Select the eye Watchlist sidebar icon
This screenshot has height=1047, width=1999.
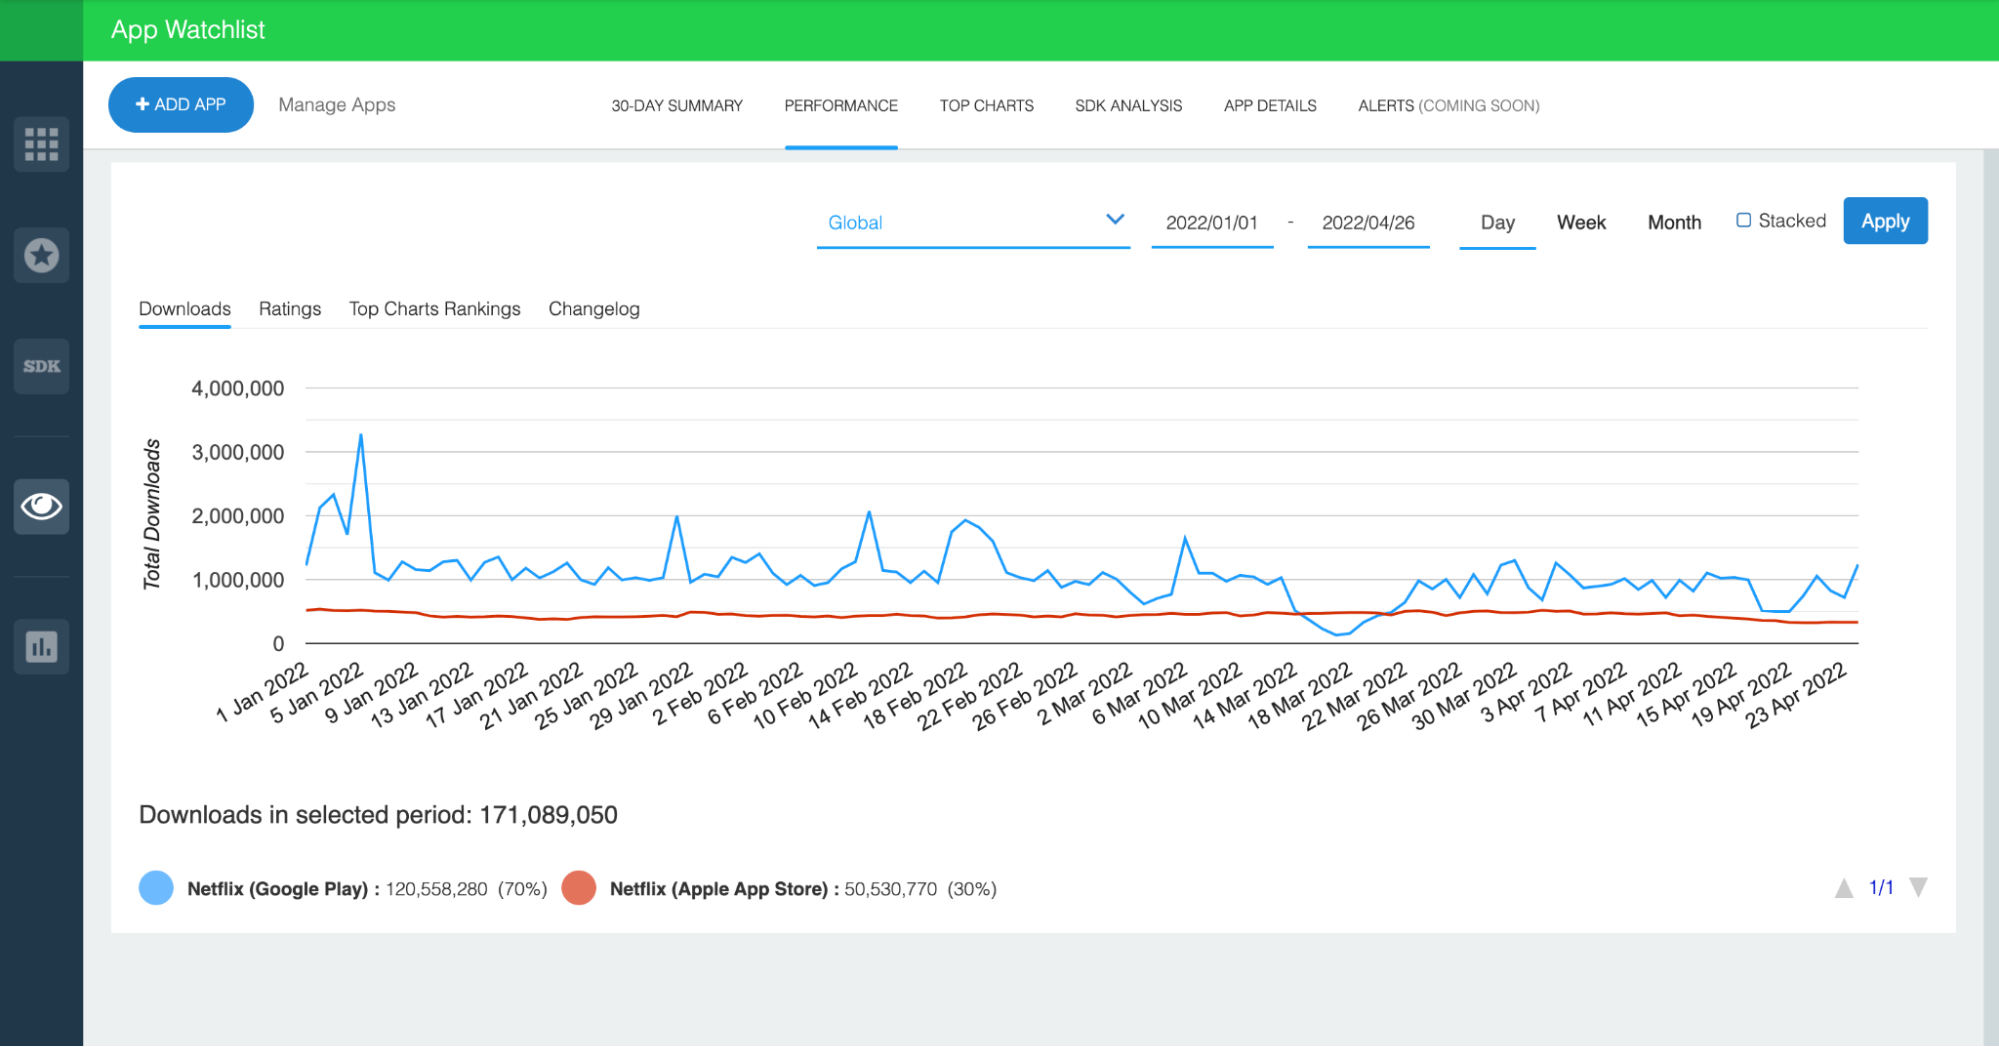coord(41,506)
